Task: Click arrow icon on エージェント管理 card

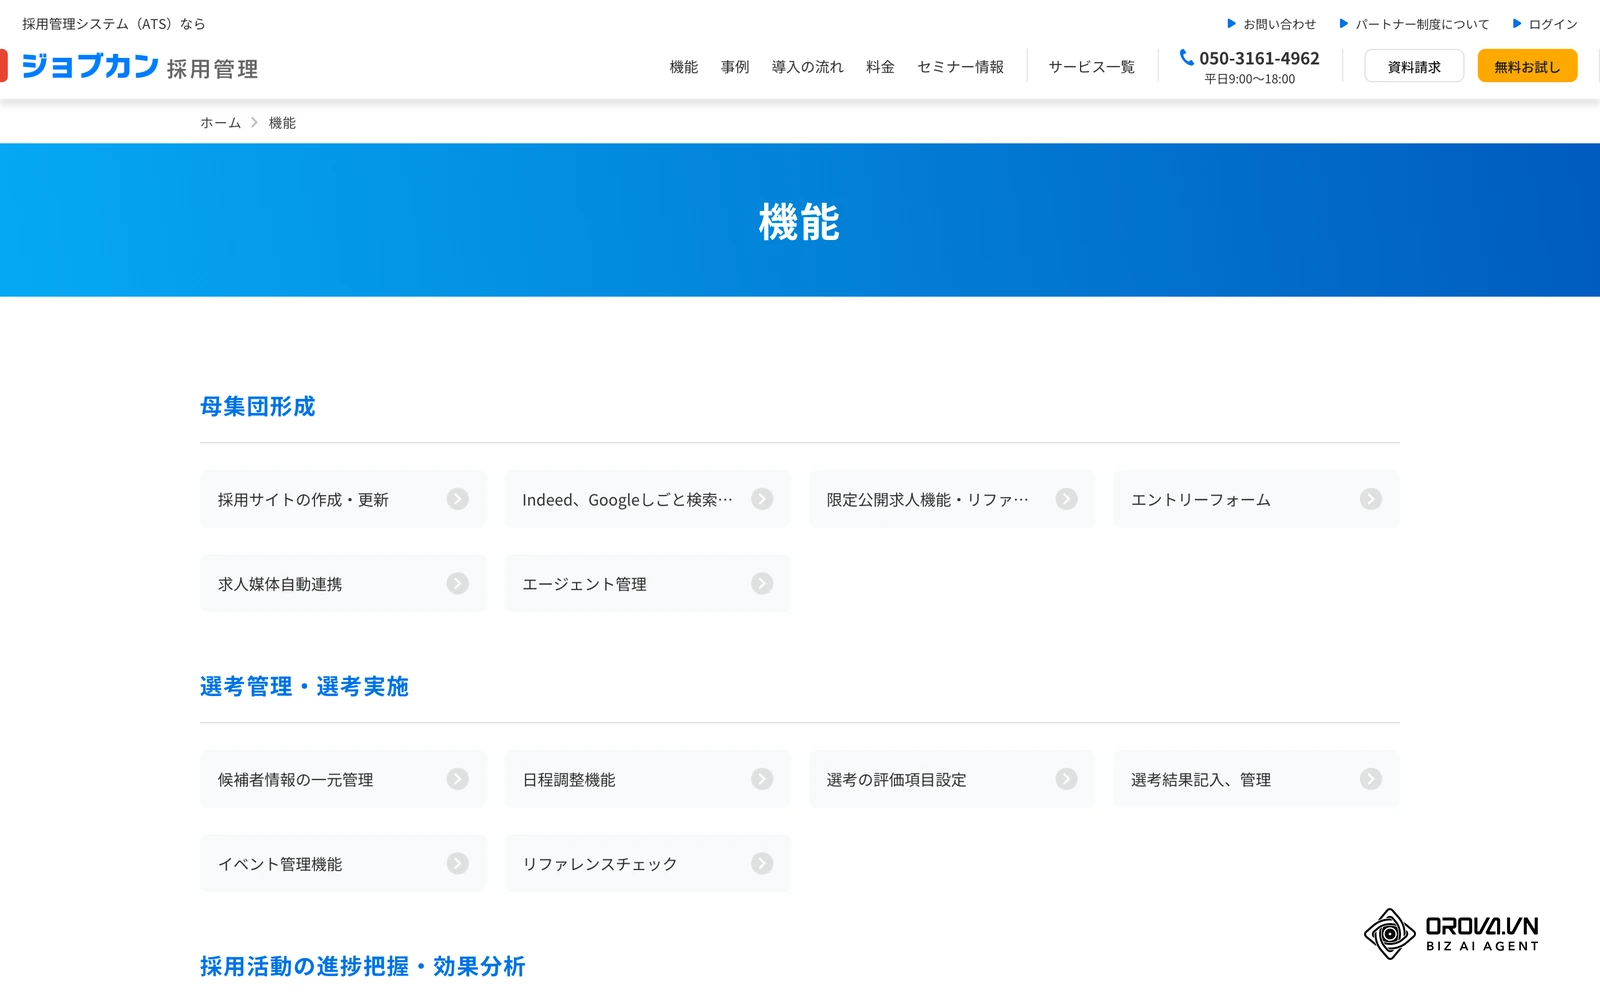Action: coord(762,583)
